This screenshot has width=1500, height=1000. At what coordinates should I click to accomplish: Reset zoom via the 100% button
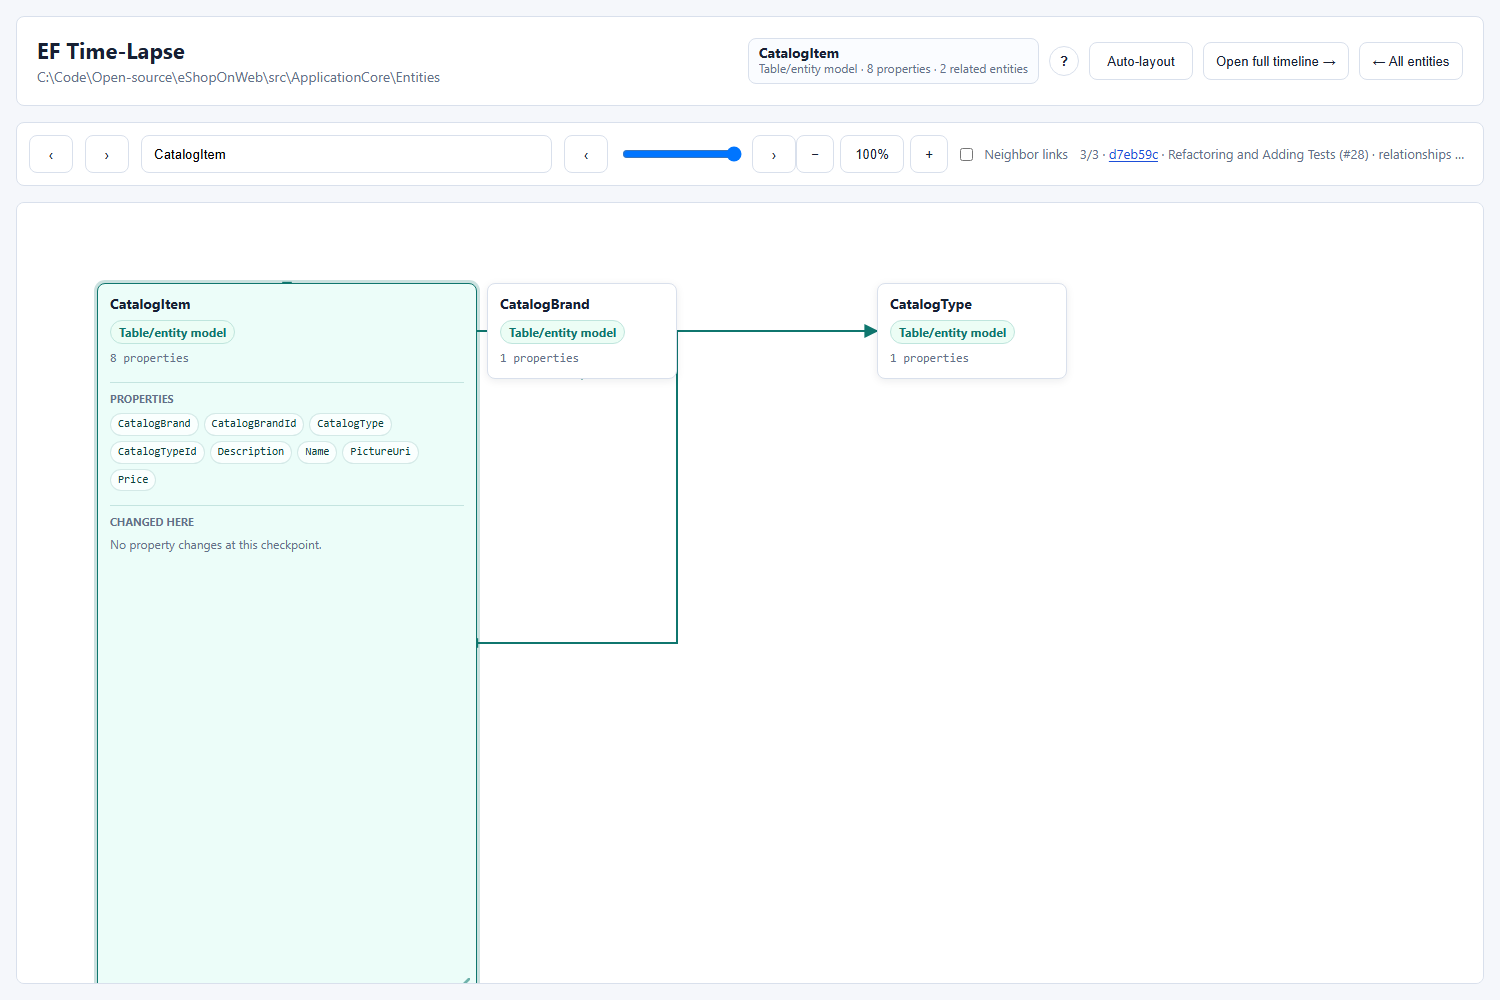(872, 154)
